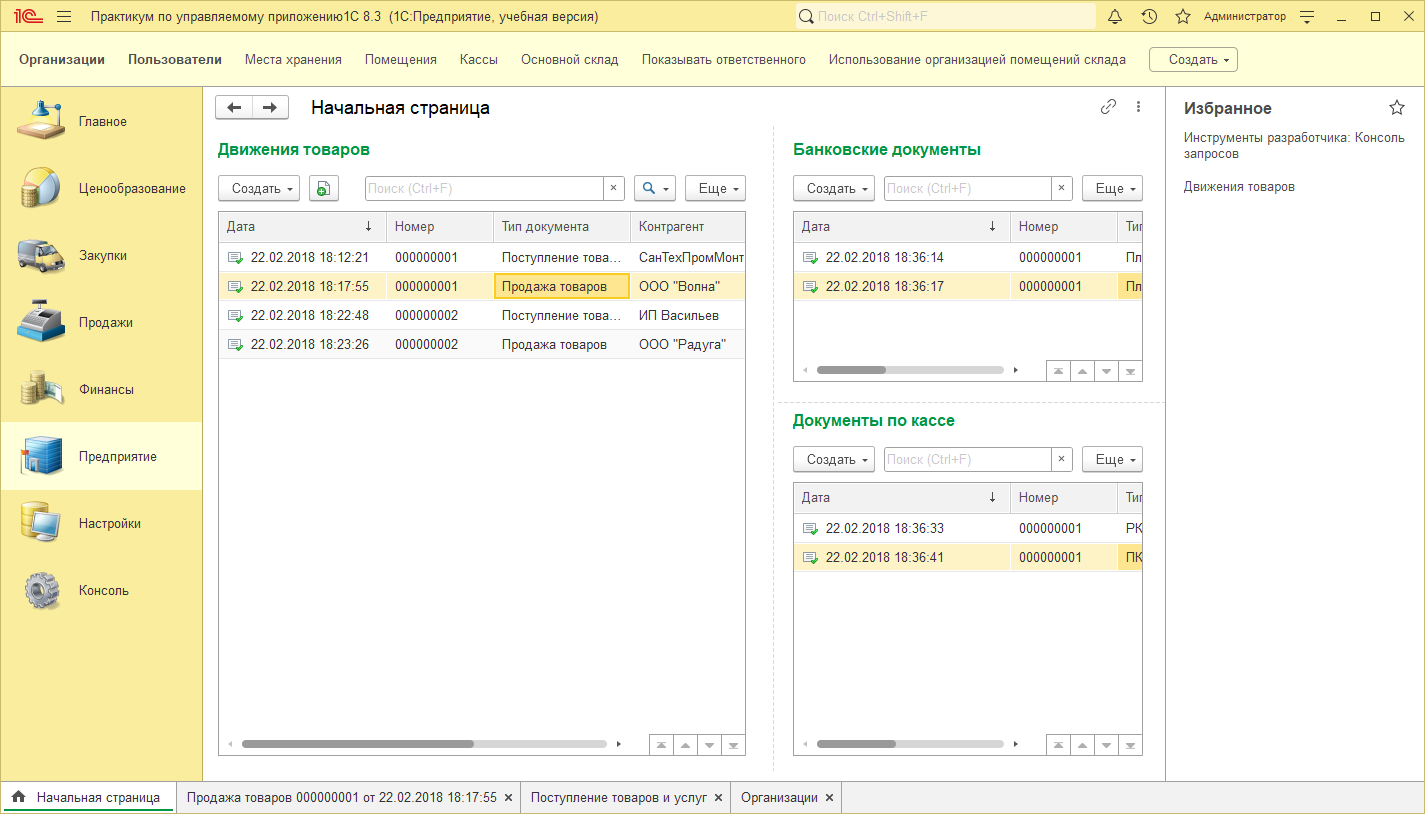Open the Основной склад command
This screenshot has height=814, width=1425.
pyautogui.click(x=570, y=60)
